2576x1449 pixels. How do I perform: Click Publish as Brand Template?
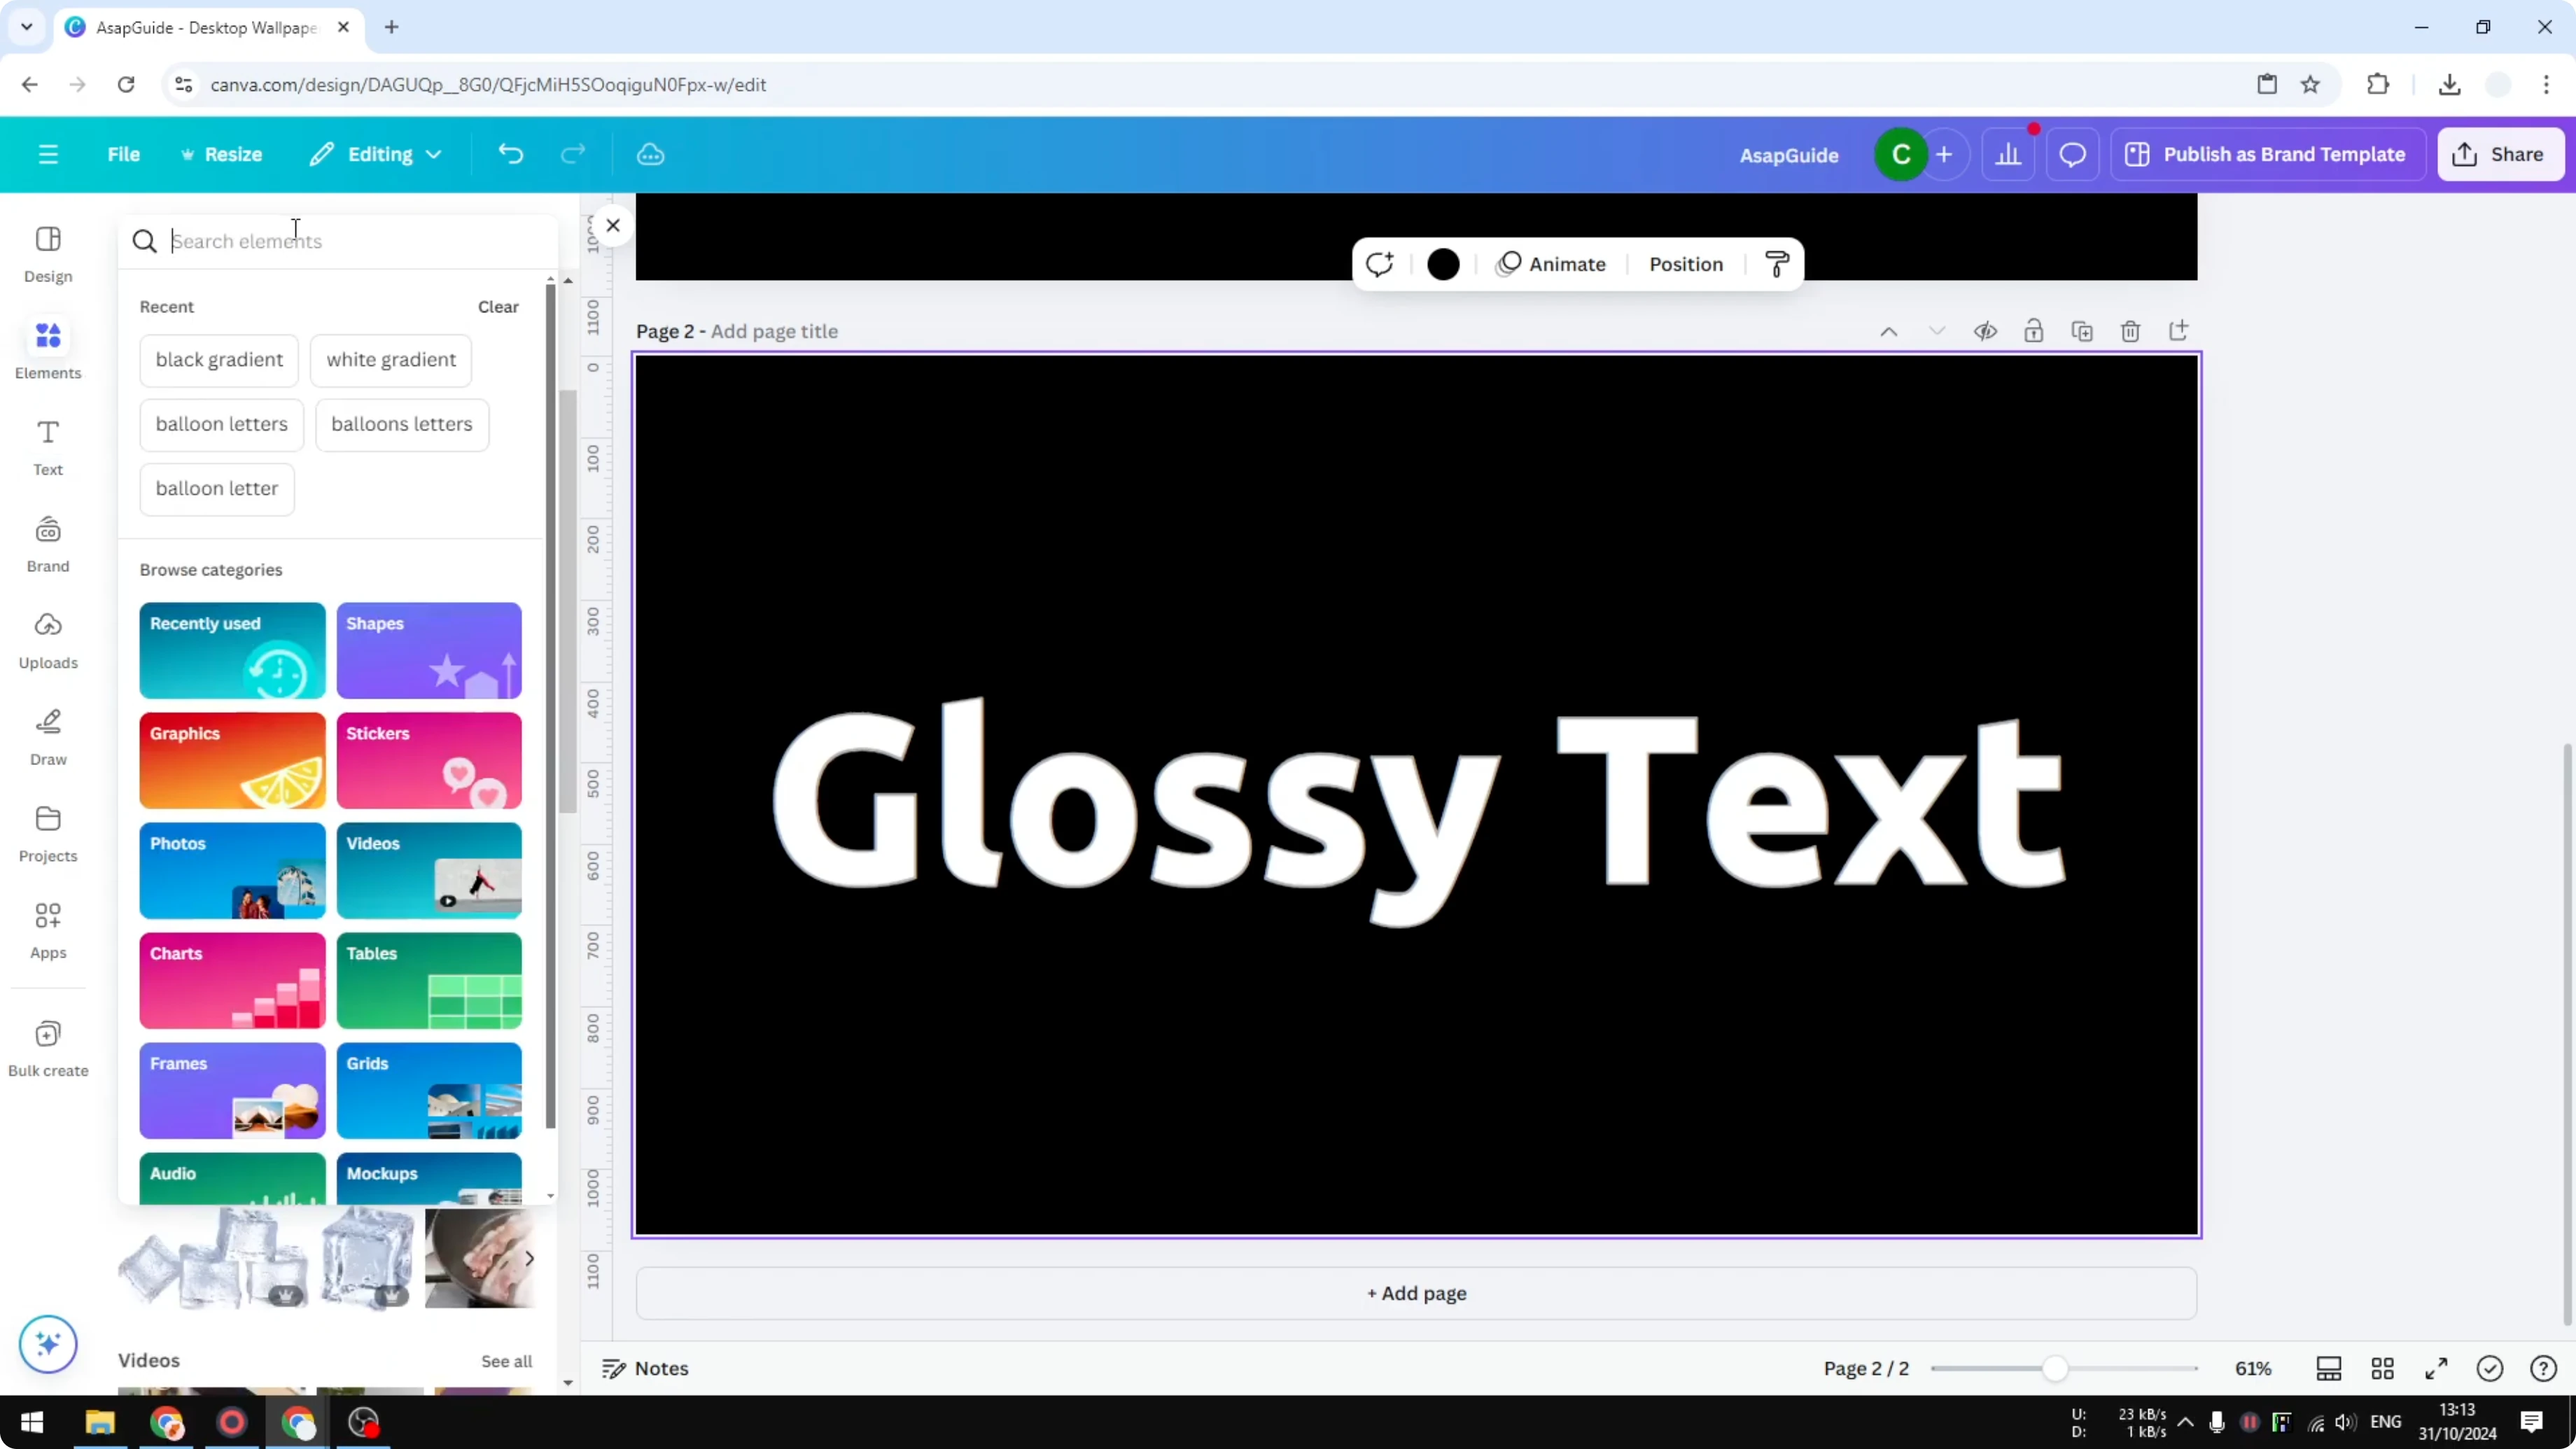pos(2267,154)
